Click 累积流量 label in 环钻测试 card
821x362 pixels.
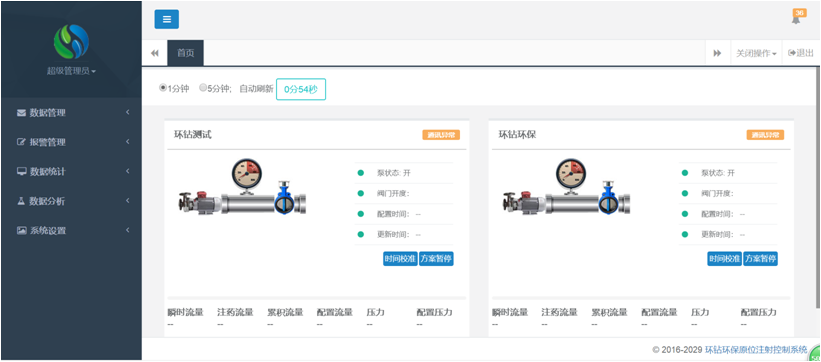click(285, 312)
